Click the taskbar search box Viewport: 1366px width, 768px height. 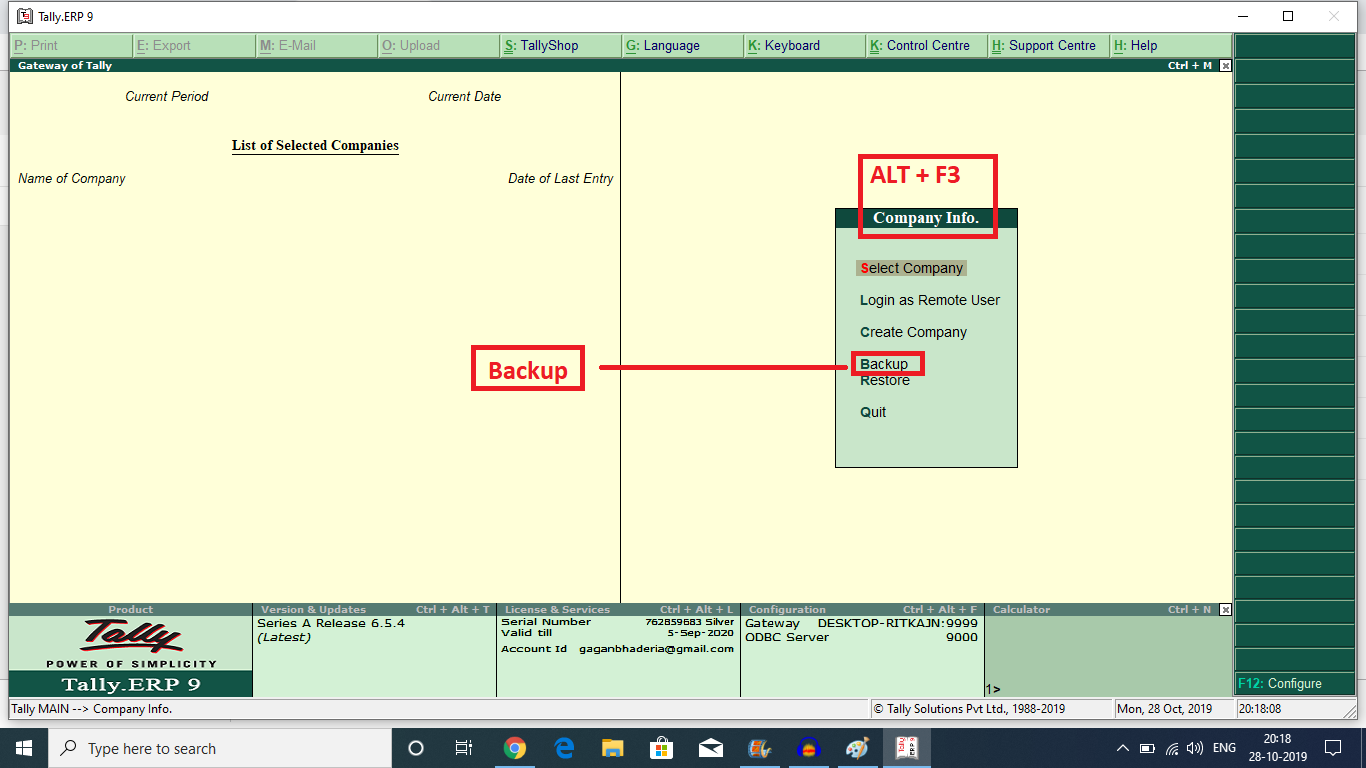pyautogui.click(x=200, y=748)
